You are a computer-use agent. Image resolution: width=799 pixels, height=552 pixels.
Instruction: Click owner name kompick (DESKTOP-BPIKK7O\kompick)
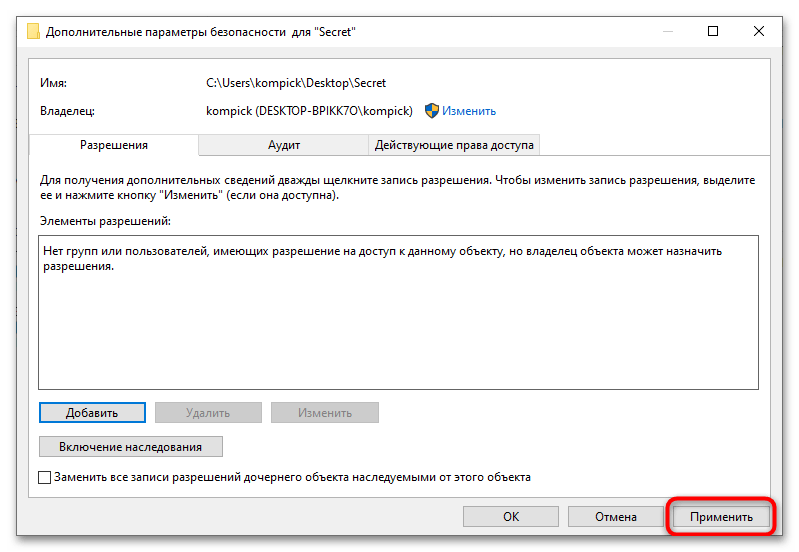(309, 111)
